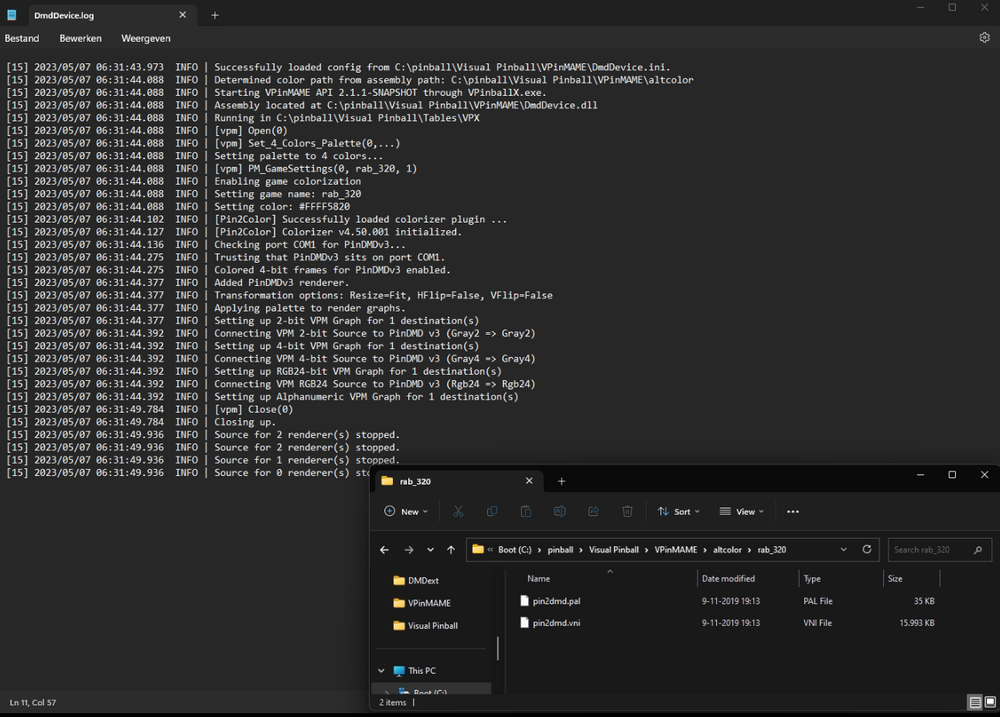Click 'Setting color: #FFFF5820' log line
1000x717 pixels.
[x=178, y=207]
